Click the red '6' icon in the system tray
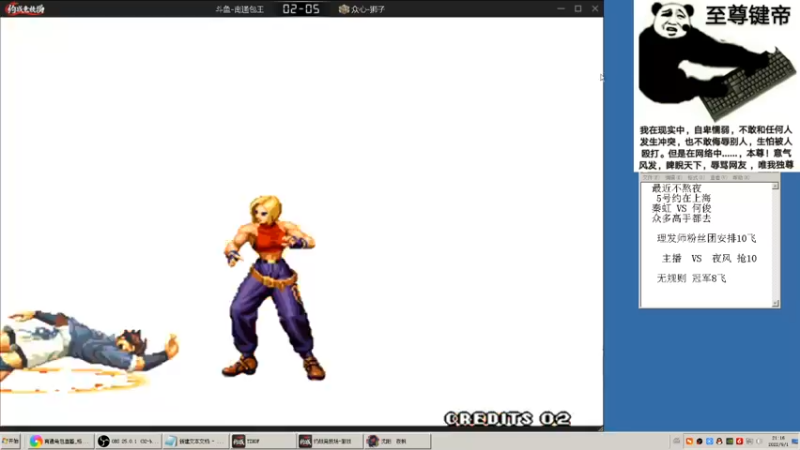This screenshot has height=450, width=800. 739,441
